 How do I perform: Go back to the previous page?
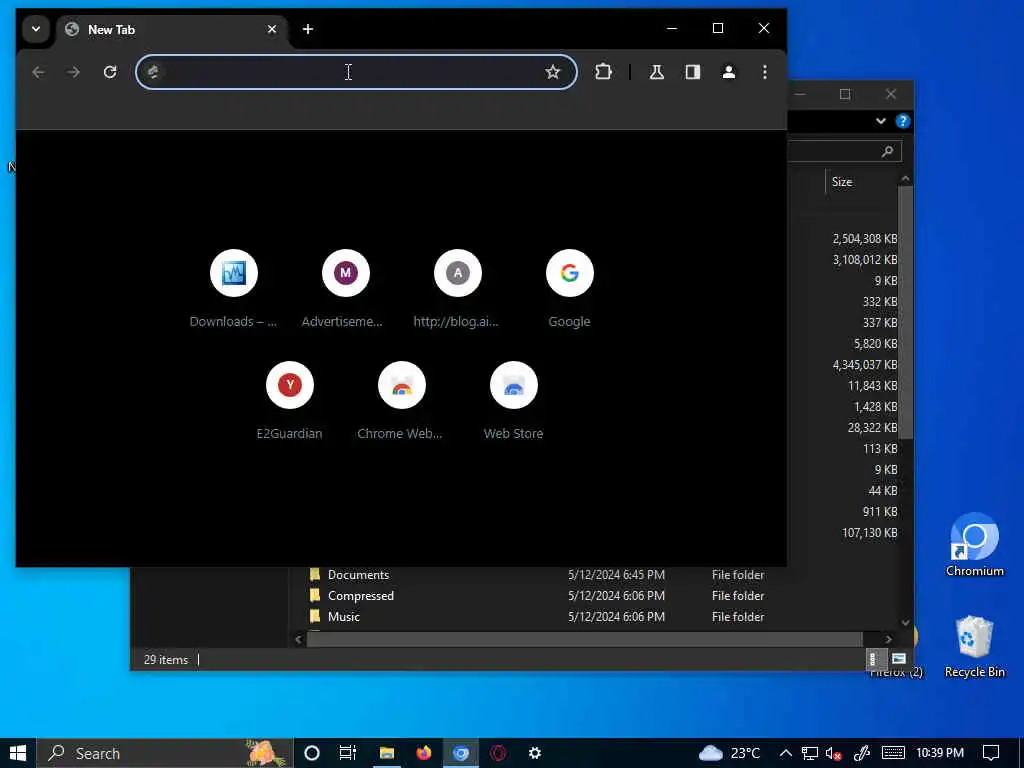click(39, 72)
